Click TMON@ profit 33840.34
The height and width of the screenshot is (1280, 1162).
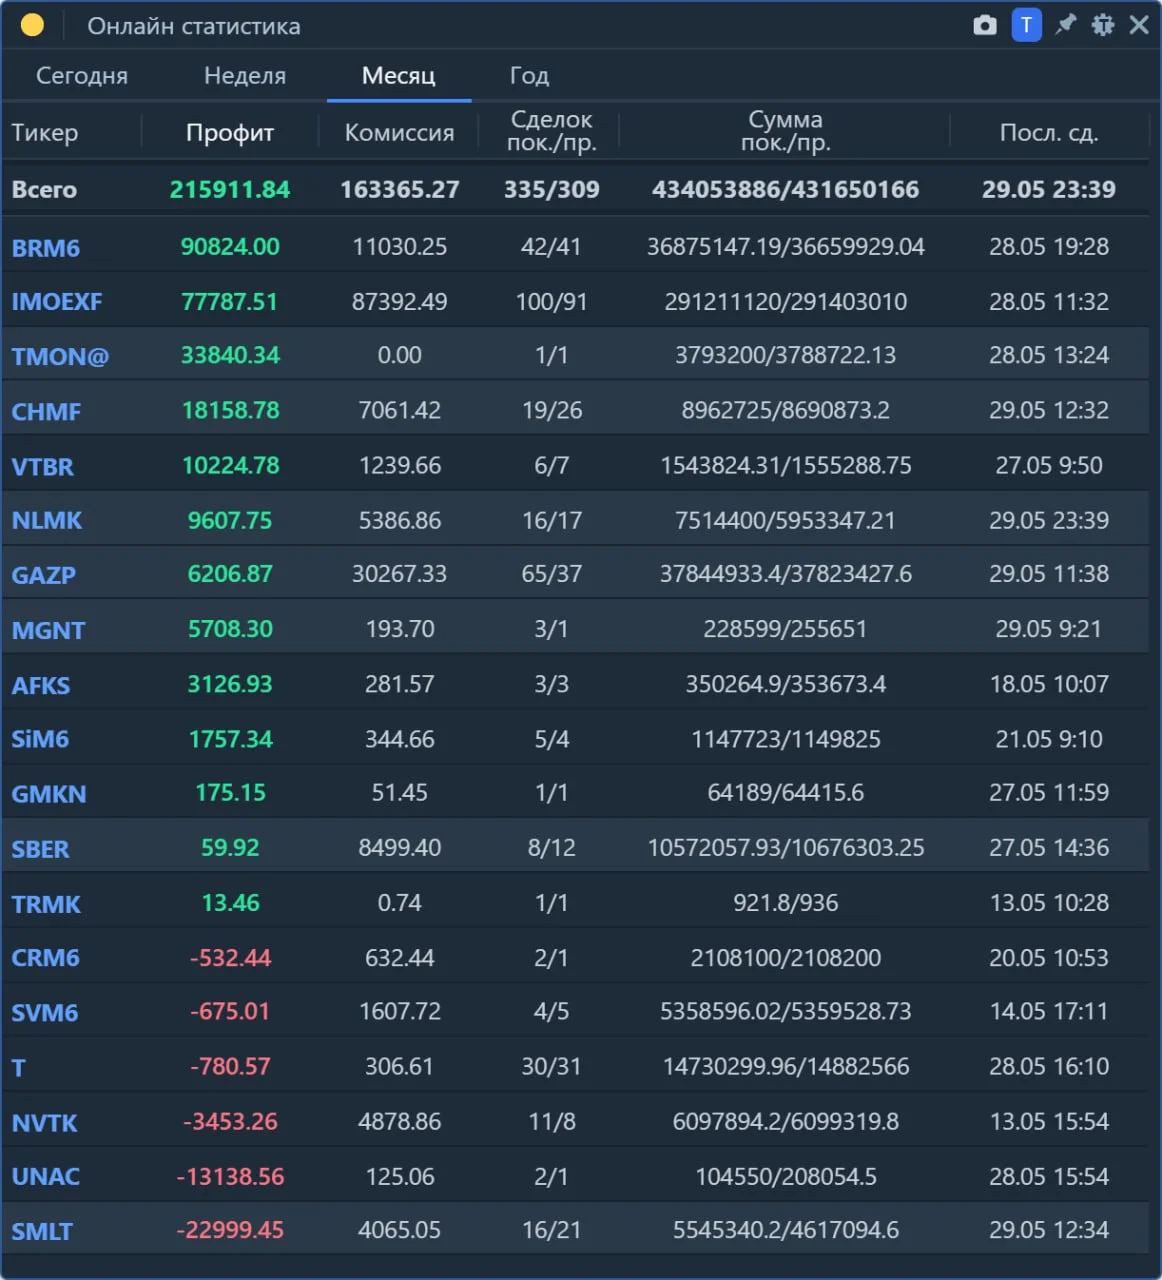click(x=230, y=356)
